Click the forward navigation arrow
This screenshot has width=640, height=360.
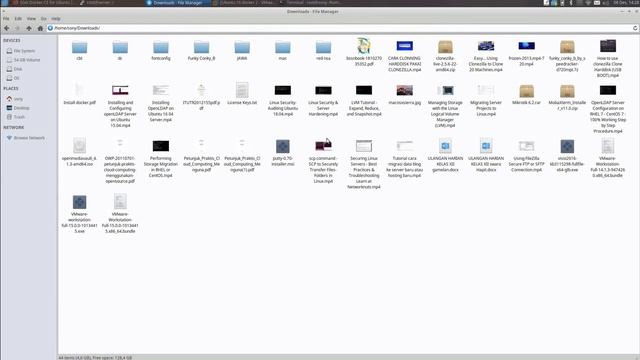(18, 28)
